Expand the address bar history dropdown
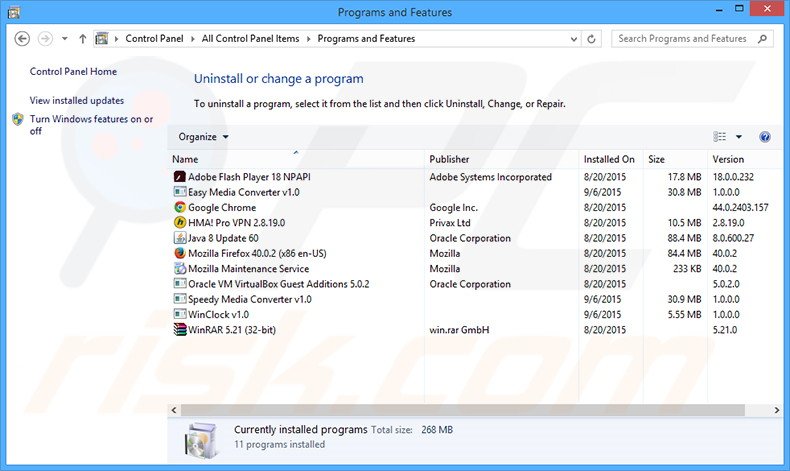The height and width of the screenshot is (471, 790). [573, 39]
